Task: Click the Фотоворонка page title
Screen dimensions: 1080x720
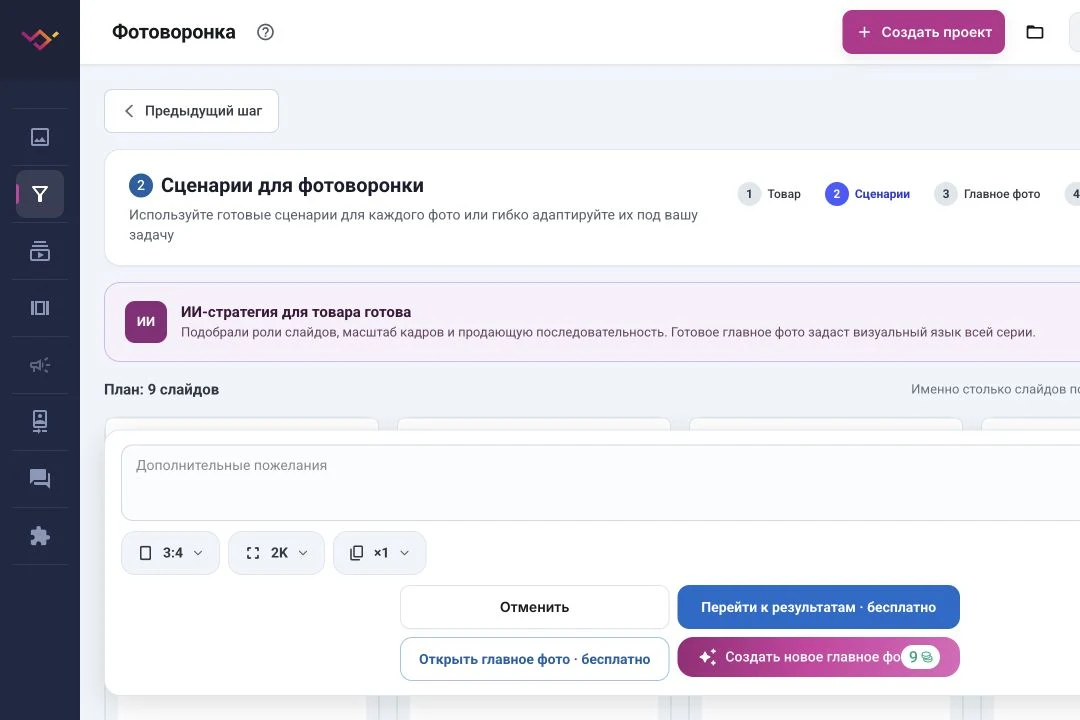Action: pyautogui.click(x=174, y=32)
